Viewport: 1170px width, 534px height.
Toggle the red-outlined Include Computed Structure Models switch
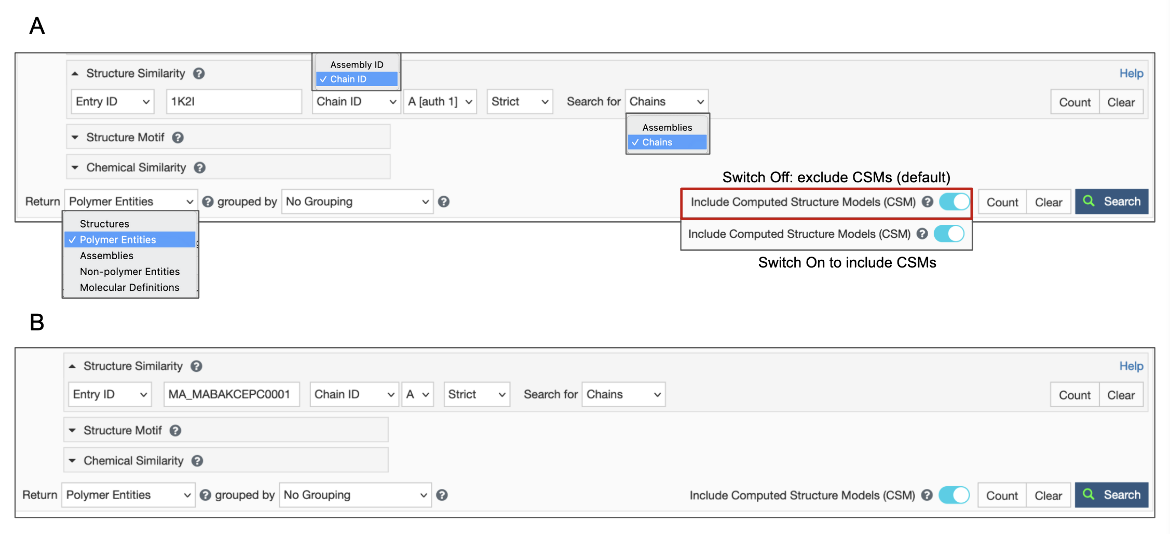pos(954,202)
